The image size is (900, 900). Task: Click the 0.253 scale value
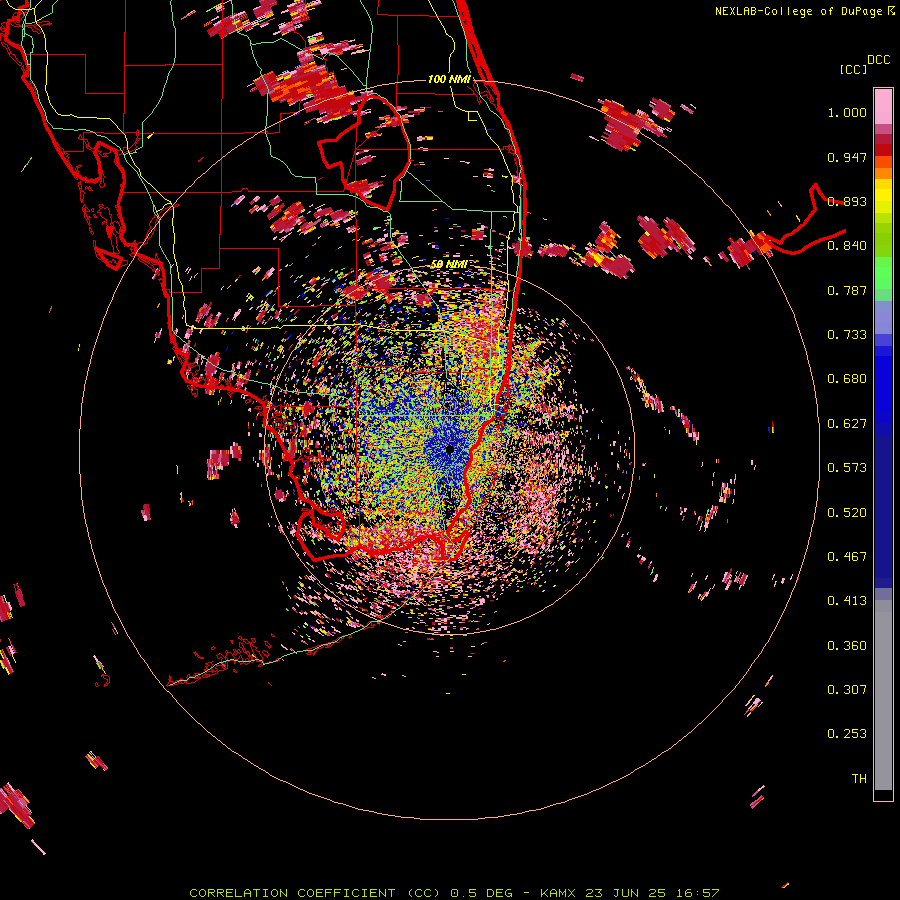[847, 734]
